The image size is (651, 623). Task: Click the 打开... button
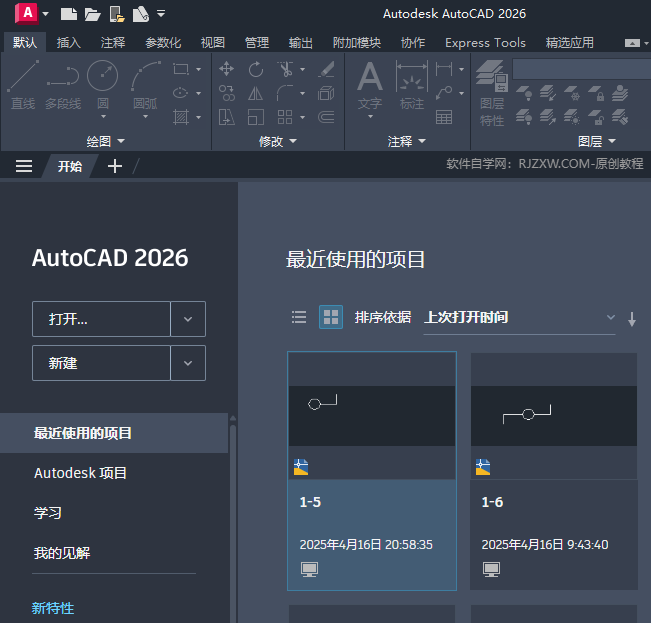(x=101, y=319)
